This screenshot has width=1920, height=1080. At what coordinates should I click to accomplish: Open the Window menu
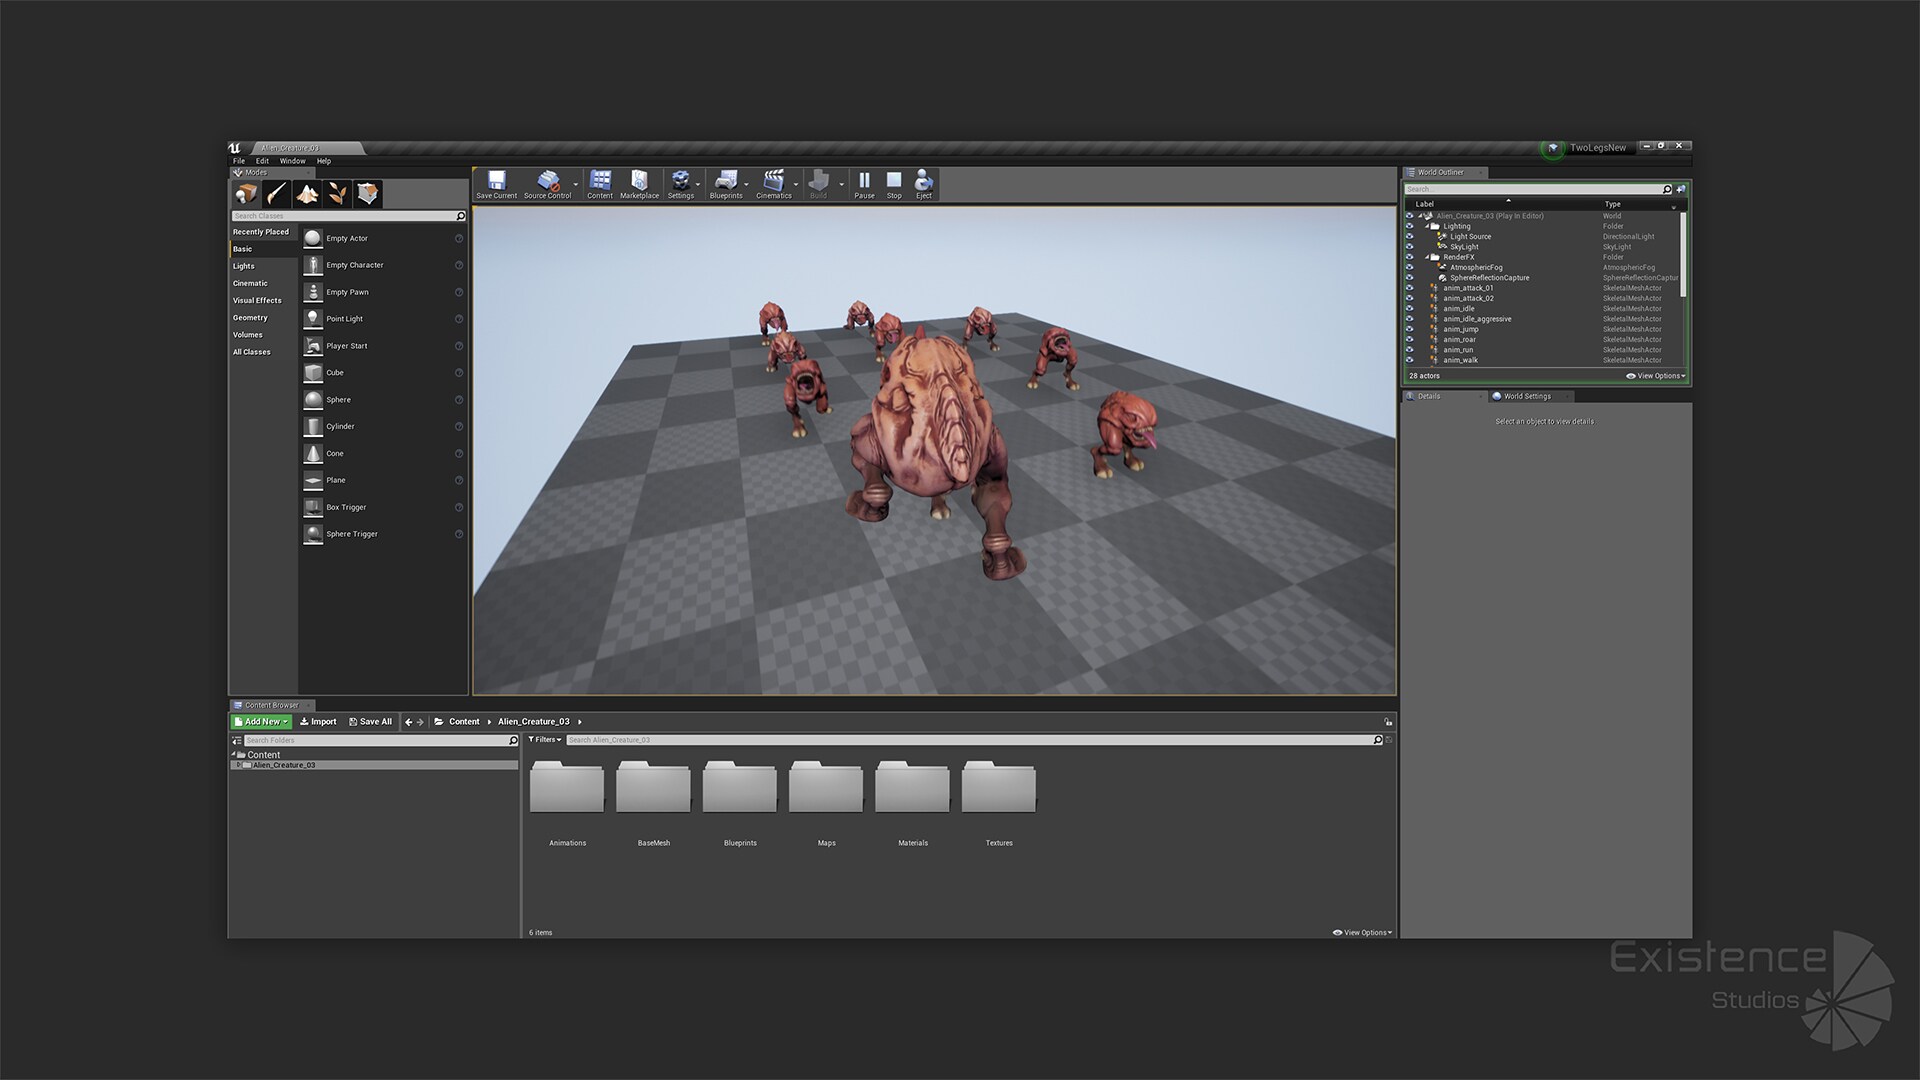click(292, 160)
